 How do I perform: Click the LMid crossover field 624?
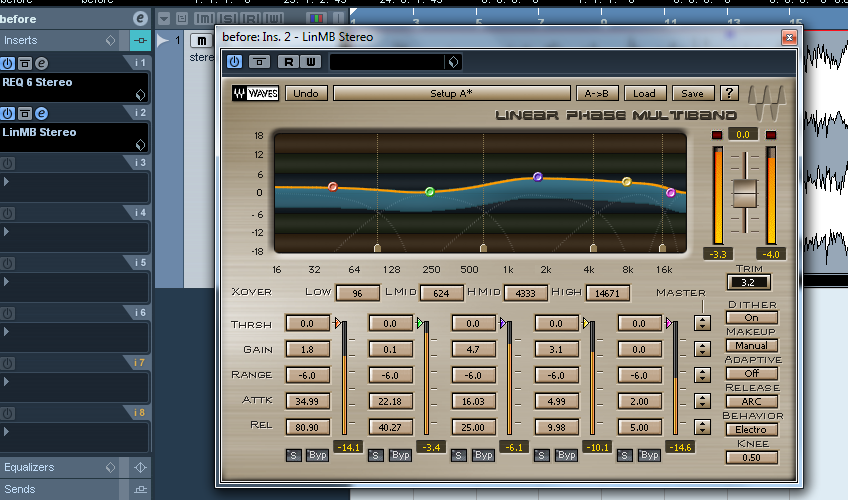pyautogui.click(x=441, y=293)
